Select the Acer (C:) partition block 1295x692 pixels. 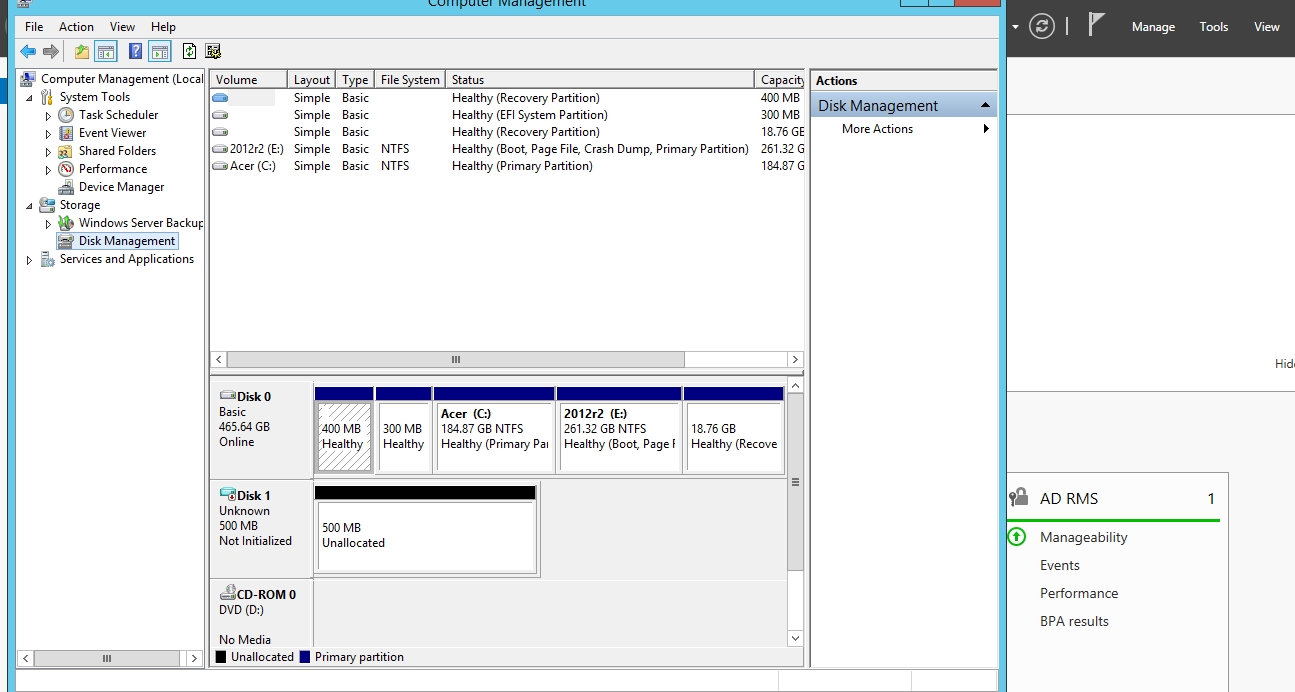click(x=494, y=436)
